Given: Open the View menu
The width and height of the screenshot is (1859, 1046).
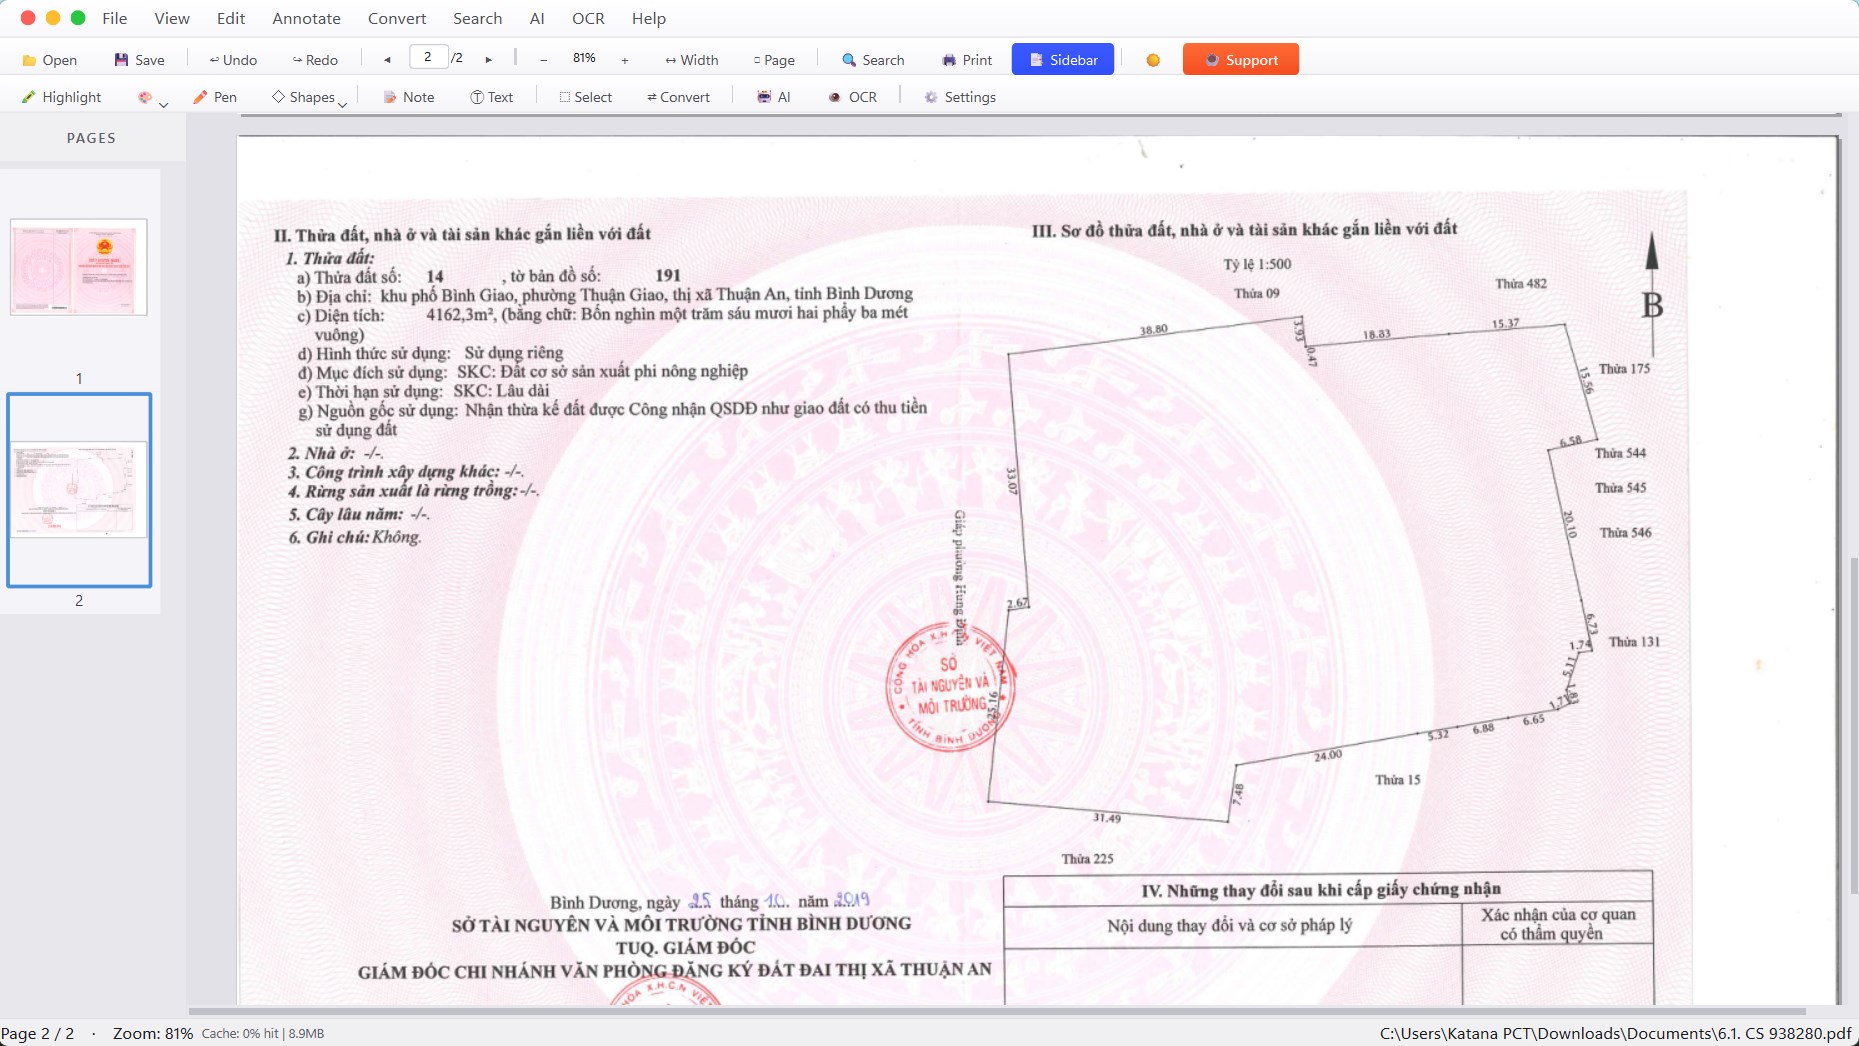Looking at the screenshot, I should [172, 18].
